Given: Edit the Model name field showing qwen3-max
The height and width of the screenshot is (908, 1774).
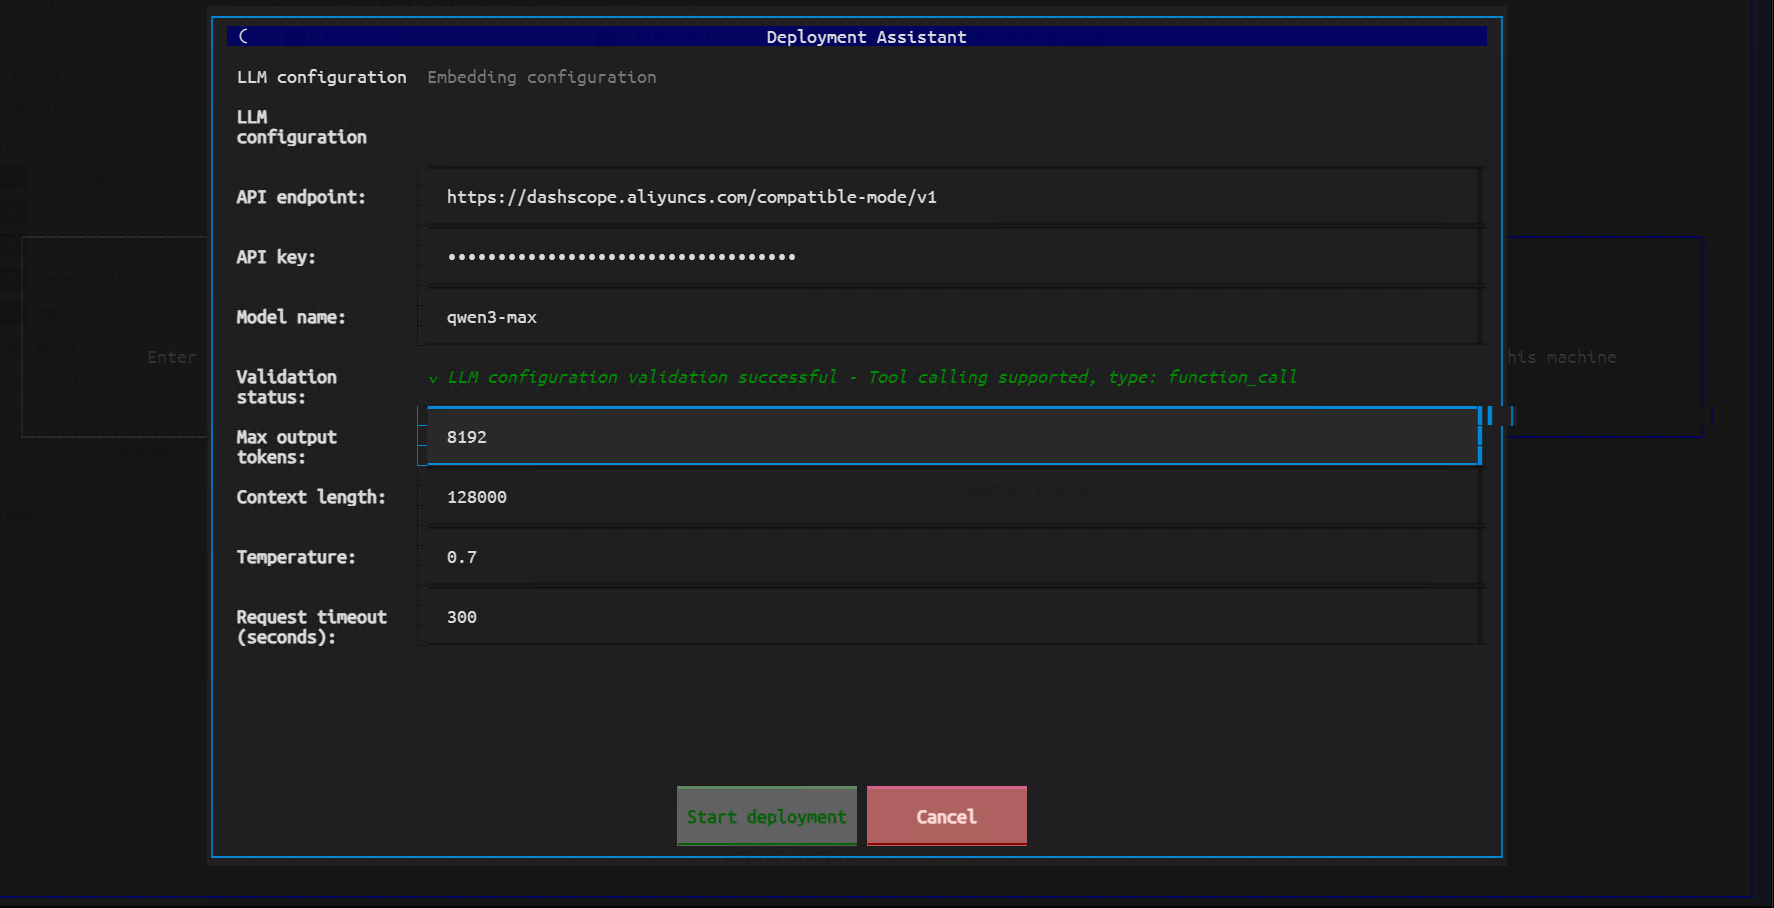Looking at the screenshot, I should 952,317.
